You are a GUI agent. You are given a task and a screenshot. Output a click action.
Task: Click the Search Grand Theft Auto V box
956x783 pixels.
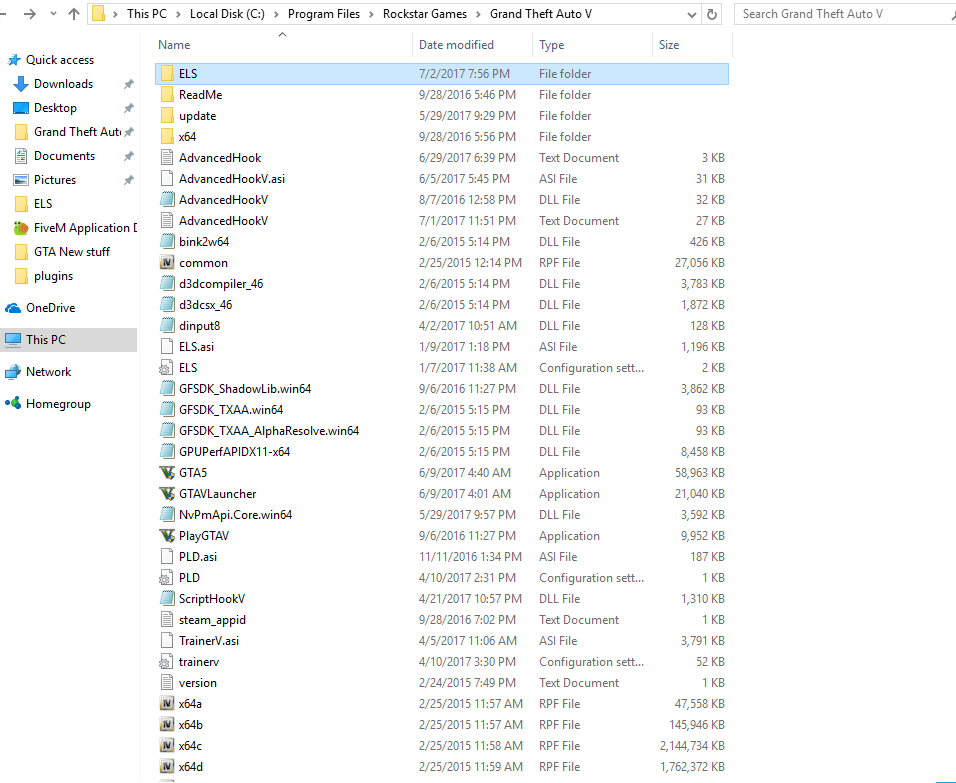pyautogui.click(x=844, y=14)
